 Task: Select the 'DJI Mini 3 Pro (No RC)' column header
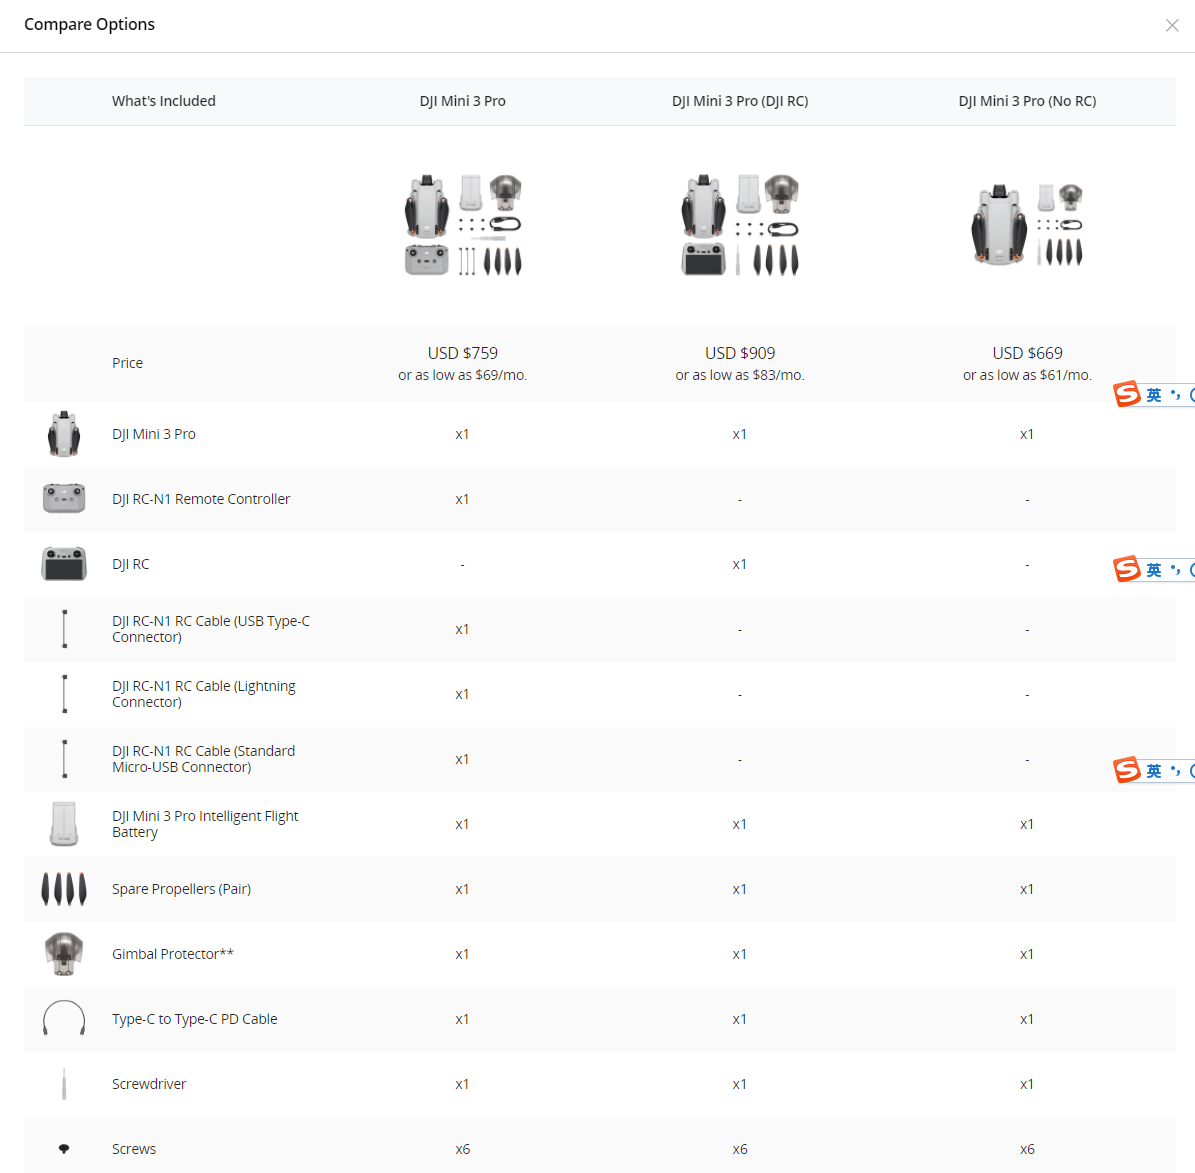click(x=1027, y=101)
